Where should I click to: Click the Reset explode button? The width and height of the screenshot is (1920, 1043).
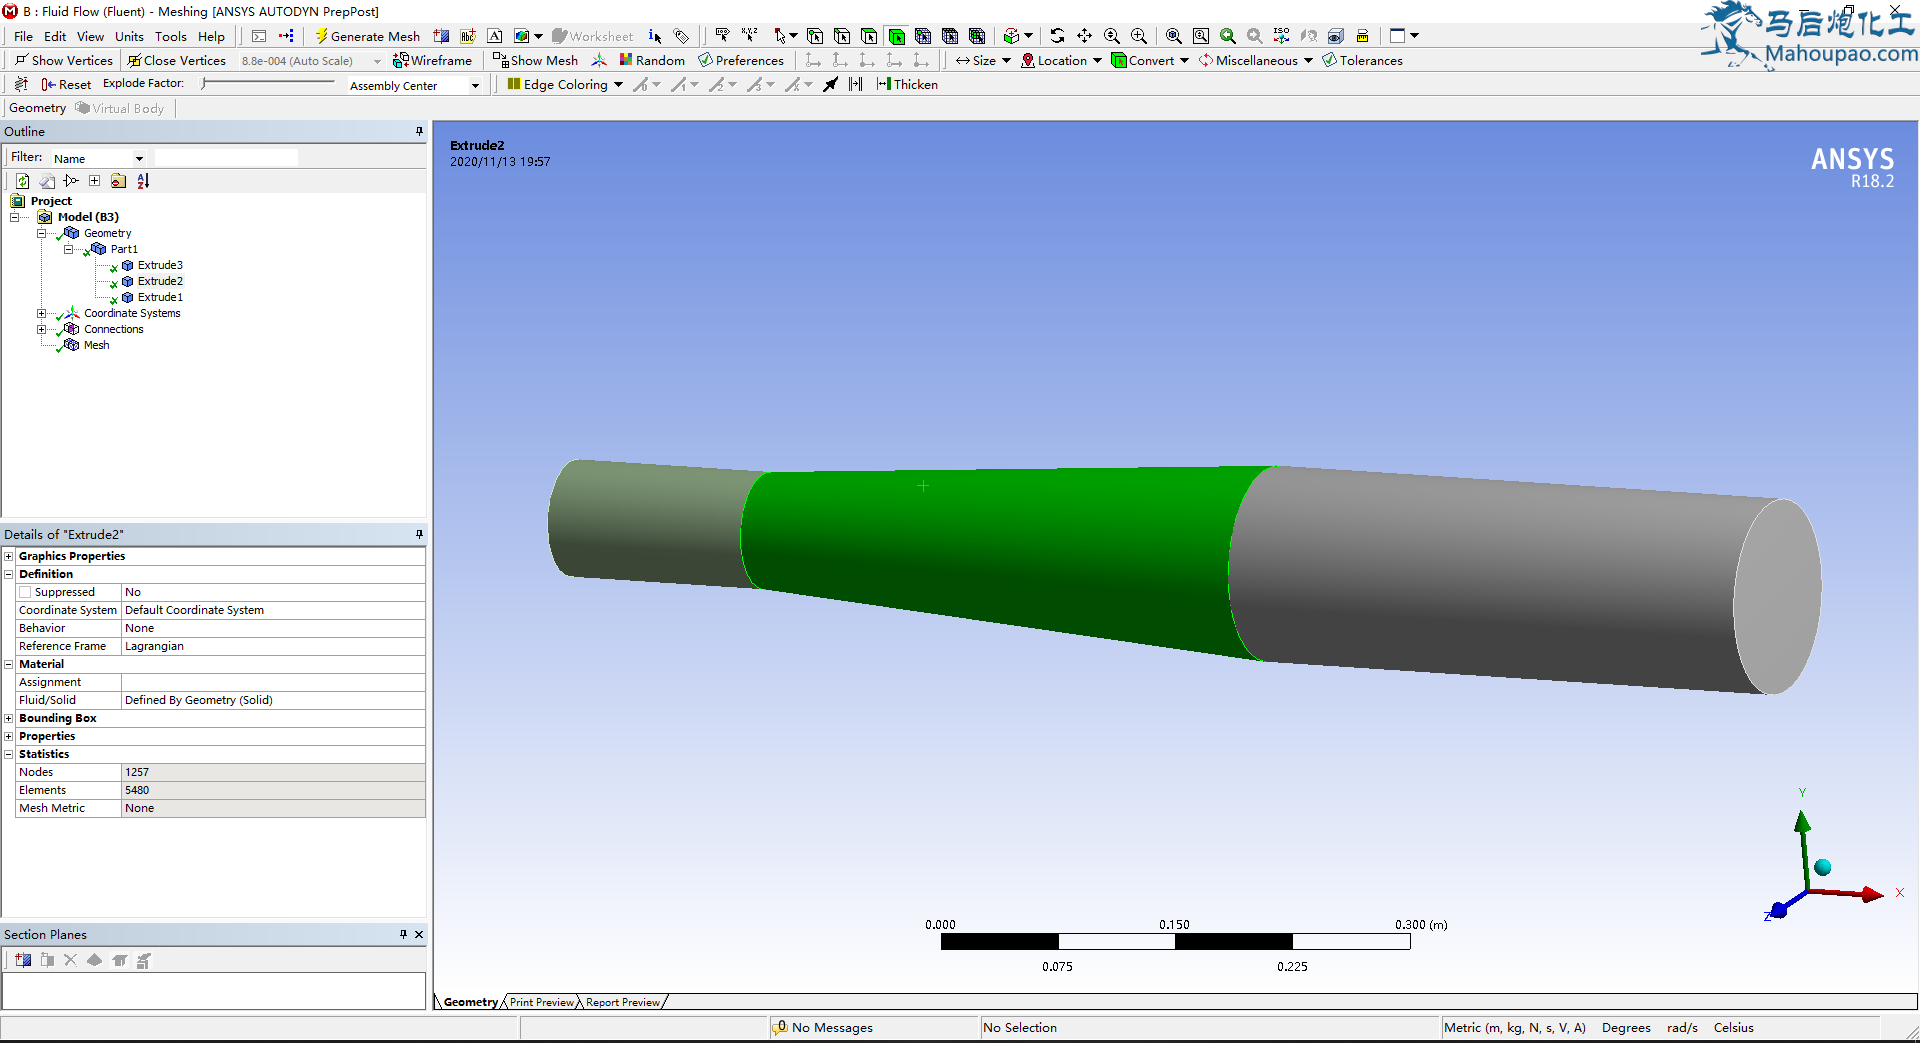[x=66, y=84]
